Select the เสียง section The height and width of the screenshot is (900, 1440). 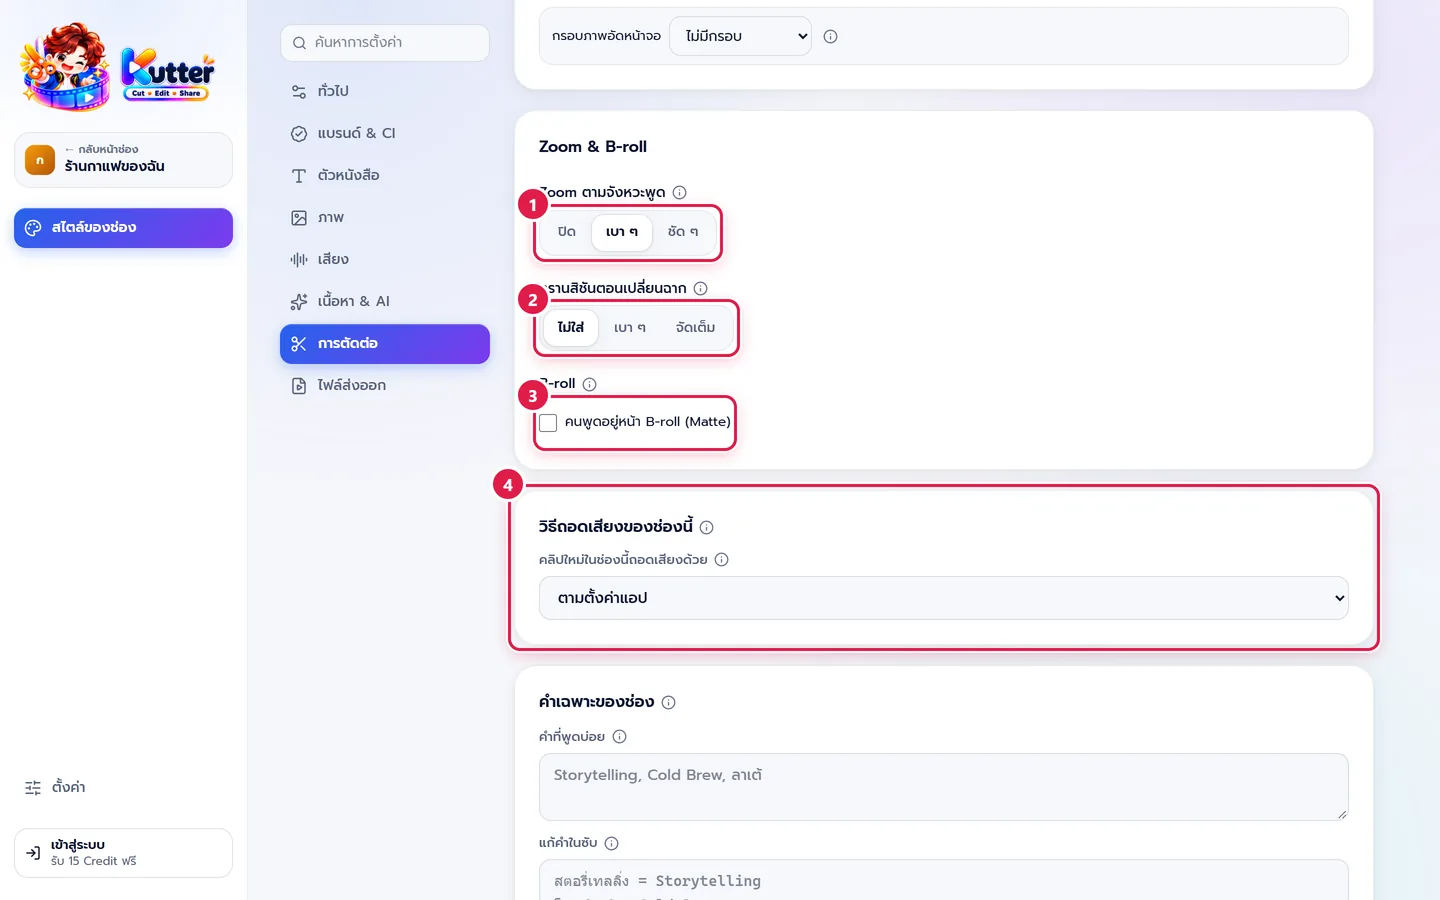pos(385,259)
